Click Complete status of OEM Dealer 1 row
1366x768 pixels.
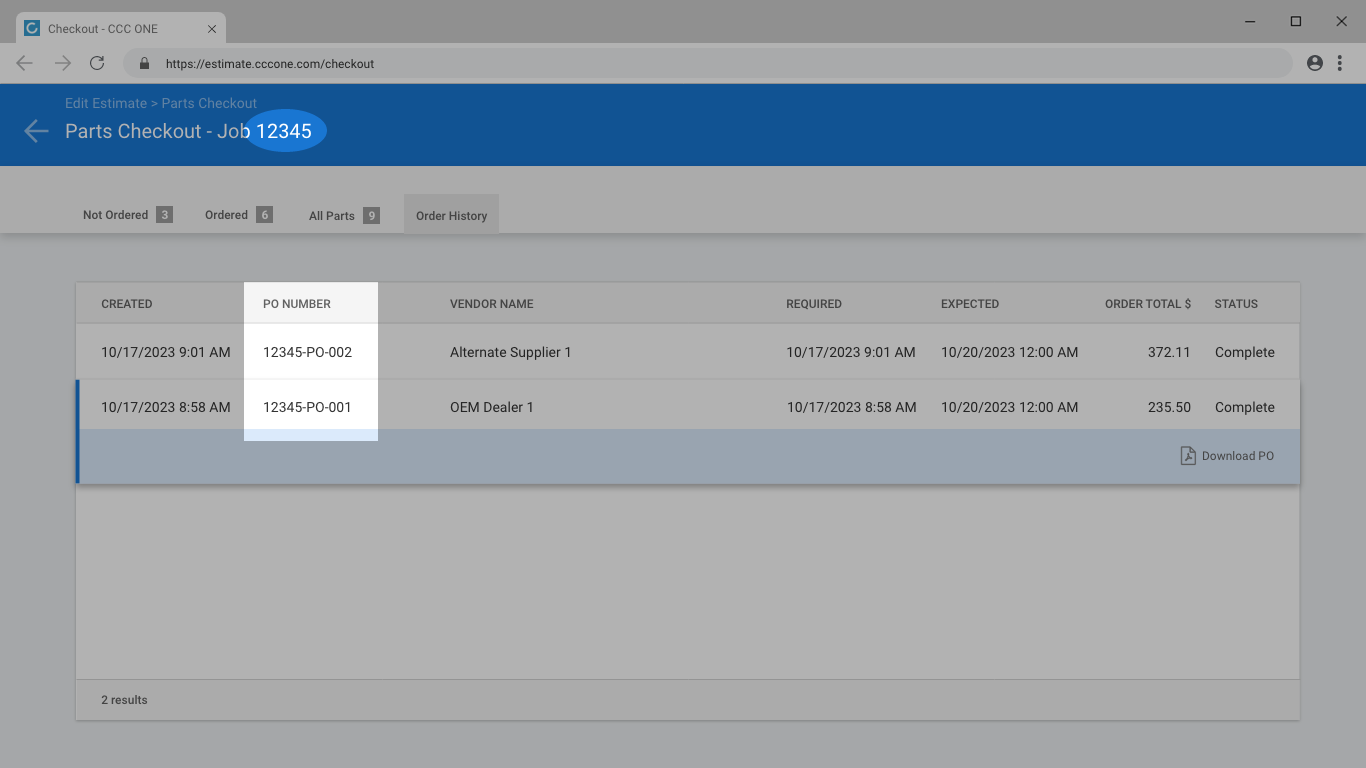tap(1245, 407)
